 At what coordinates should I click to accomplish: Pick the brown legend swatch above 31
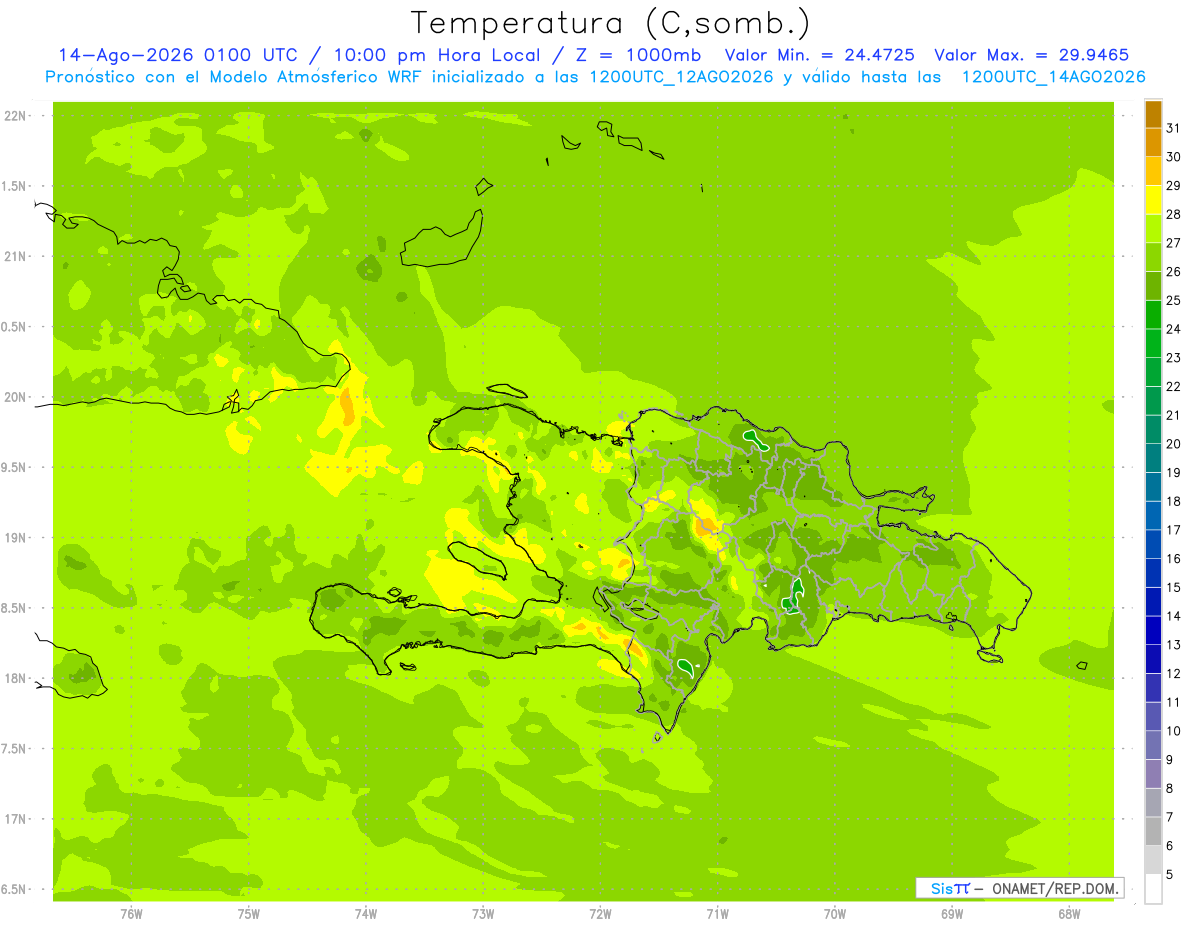click(1153, 114)
